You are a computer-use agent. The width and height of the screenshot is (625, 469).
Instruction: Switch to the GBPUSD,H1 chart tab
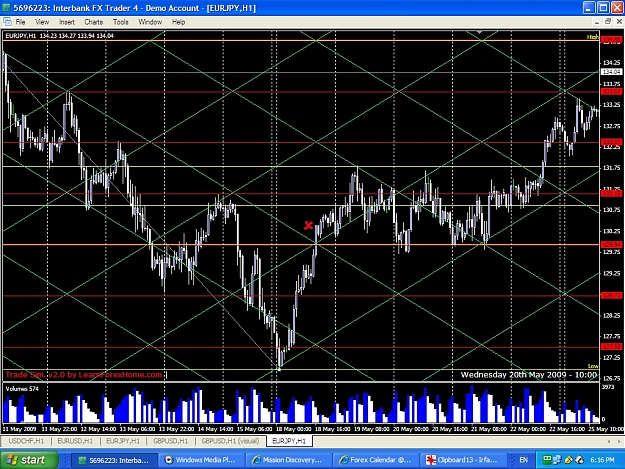pos(171,441)
